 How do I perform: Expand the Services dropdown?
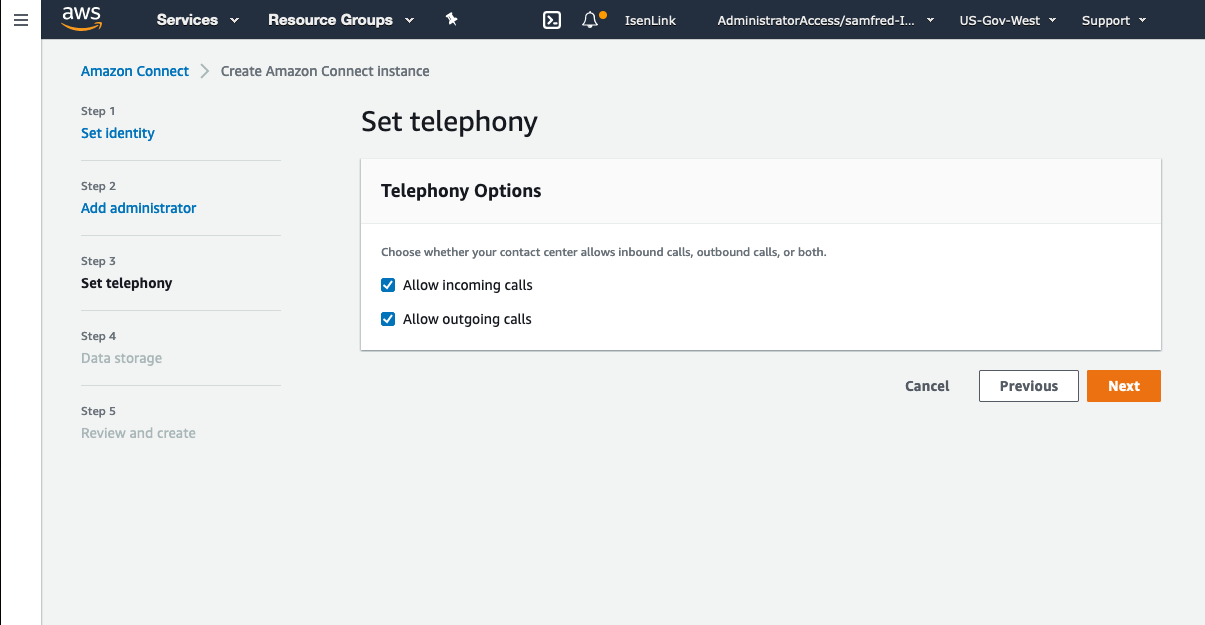pos(198,20)
